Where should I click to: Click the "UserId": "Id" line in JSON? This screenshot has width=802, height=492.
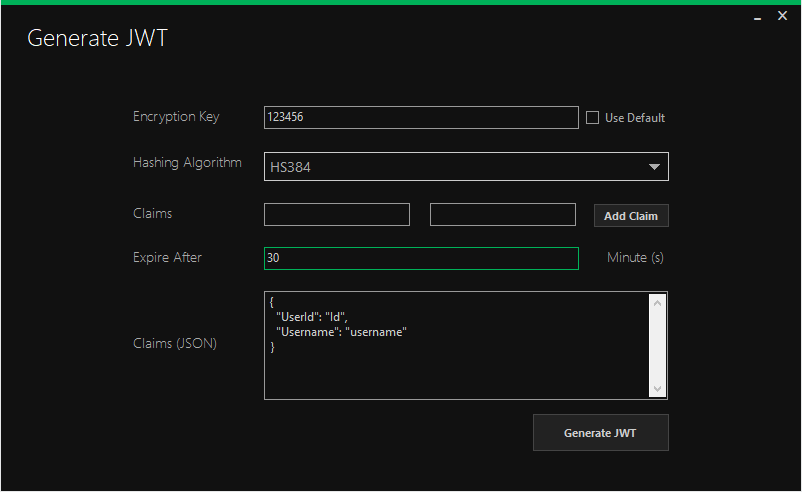(x=311, y=317)
